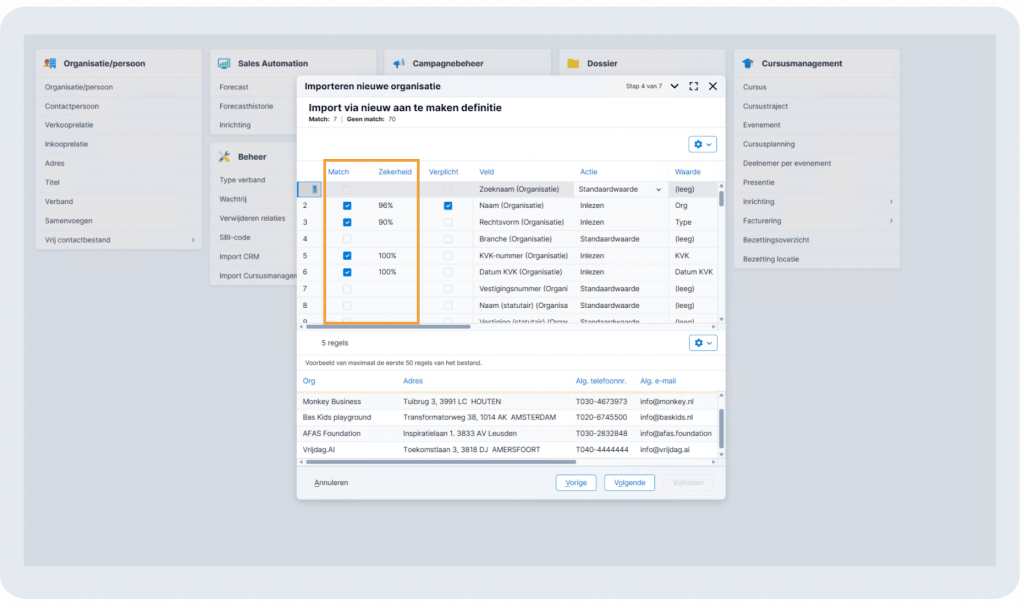Viewport: 1024px width, 605px height.
Task: Click the Vorige button
Action: (576, 483)
